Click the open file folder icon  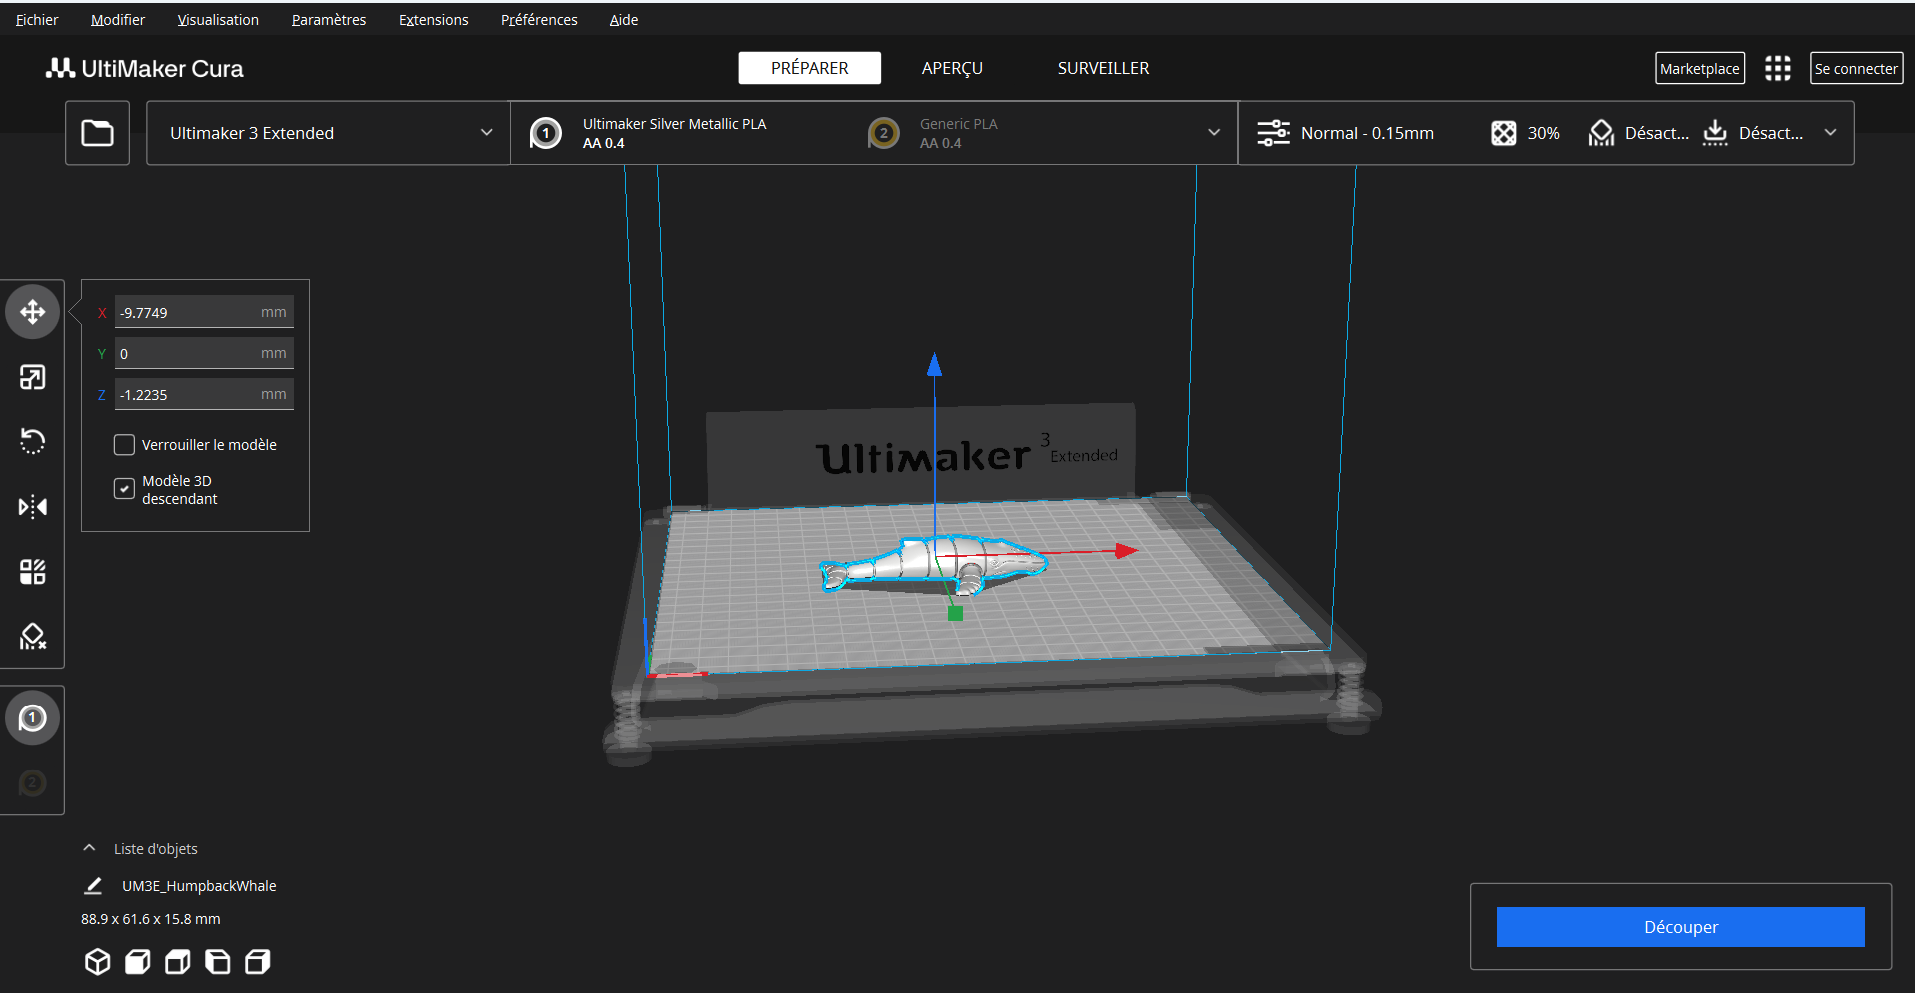pyautogui.click(x=97, y=133)
